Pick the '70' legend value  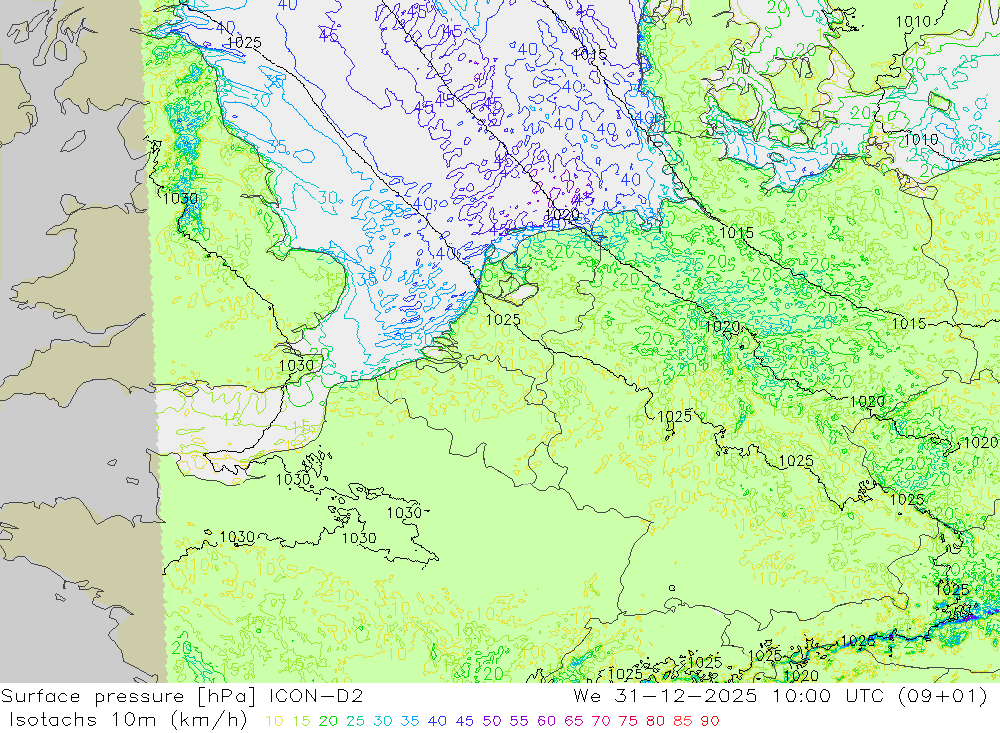(x=601, y=721)
